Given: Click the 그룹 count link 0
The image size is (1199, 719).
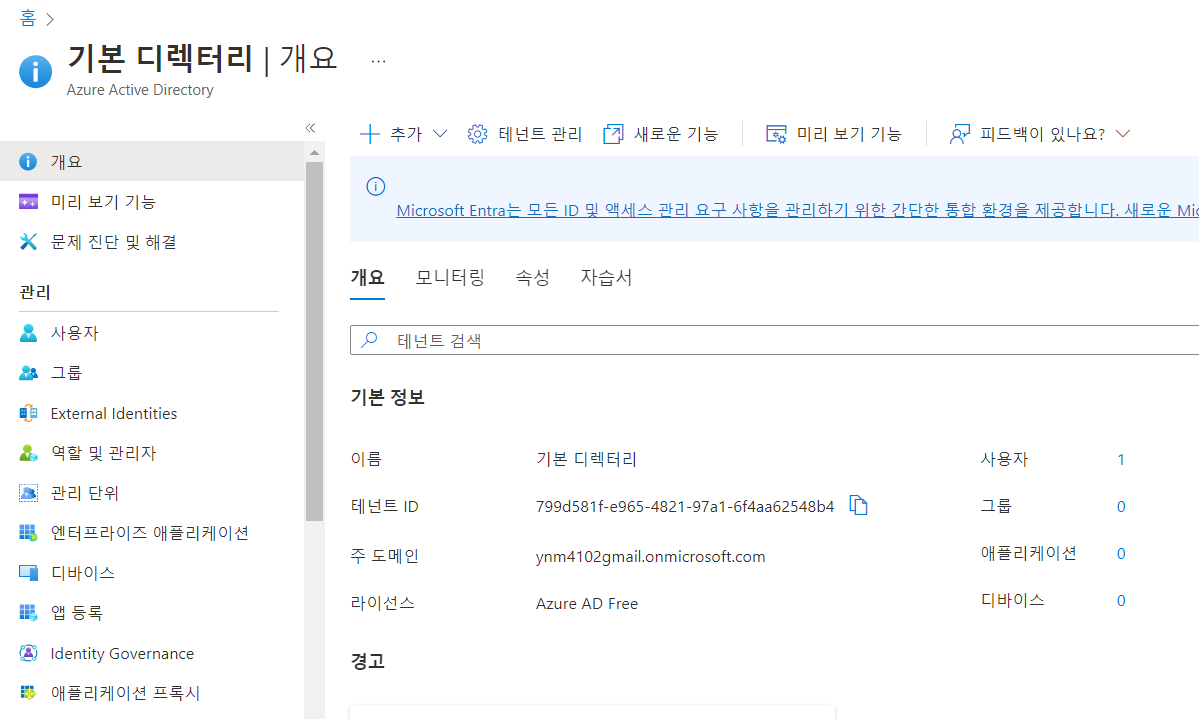Looking at the screenshot, I should tap(1121, 506).
